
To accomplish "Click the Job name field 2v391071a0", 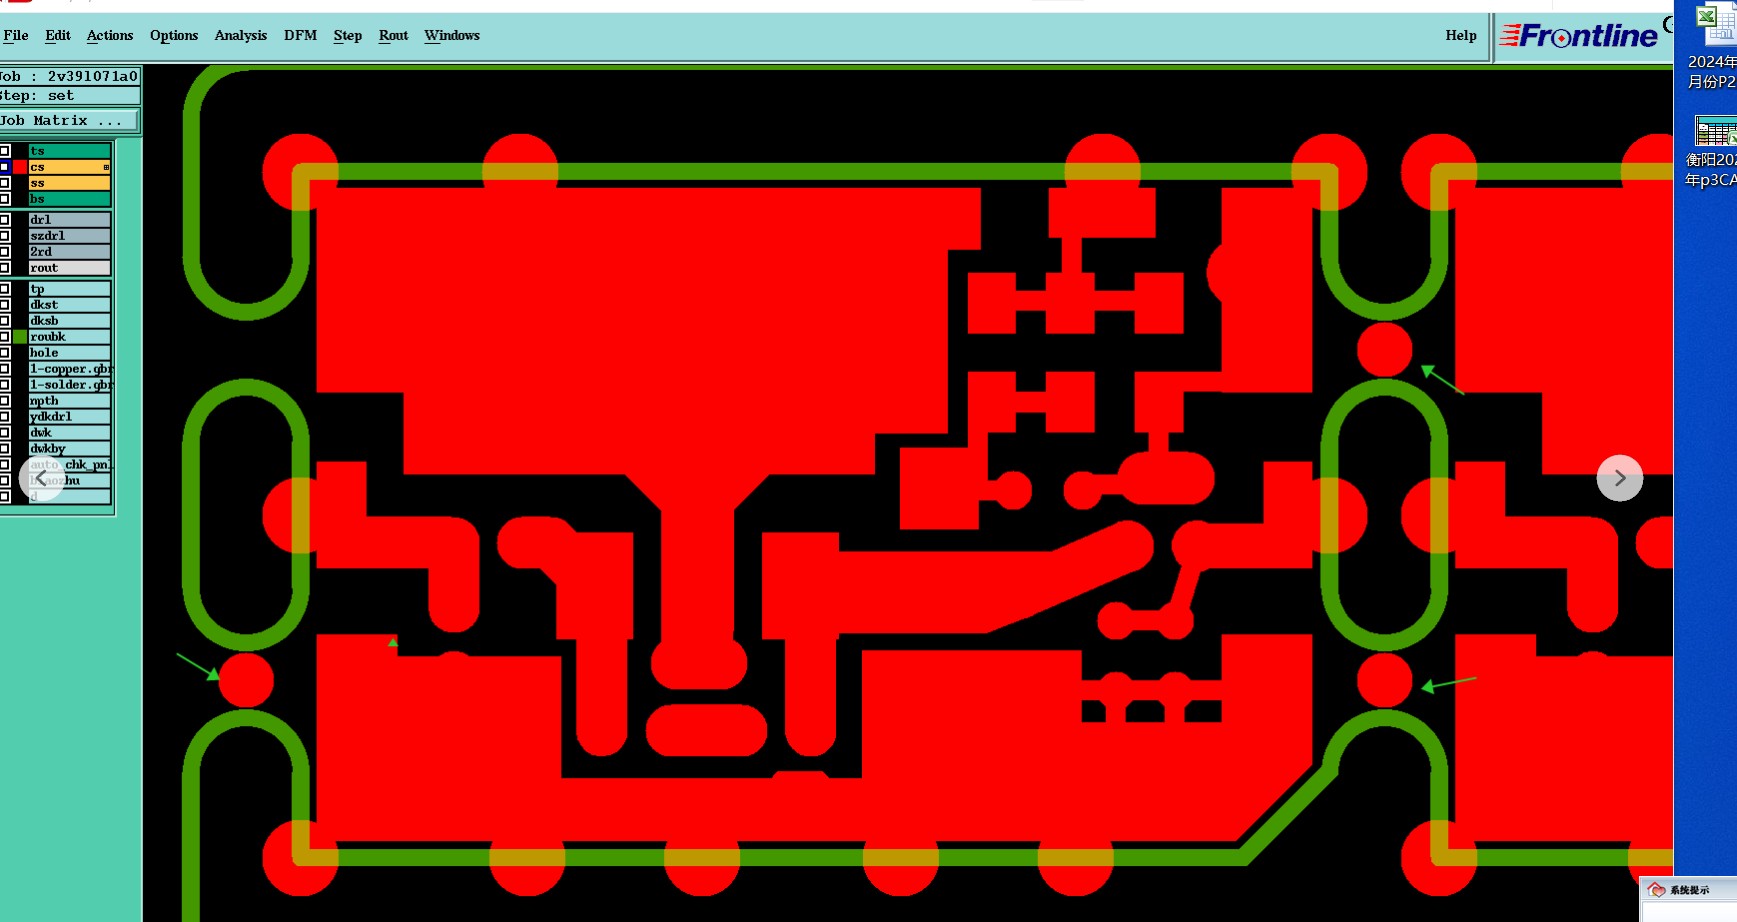I will coord(69,76).
